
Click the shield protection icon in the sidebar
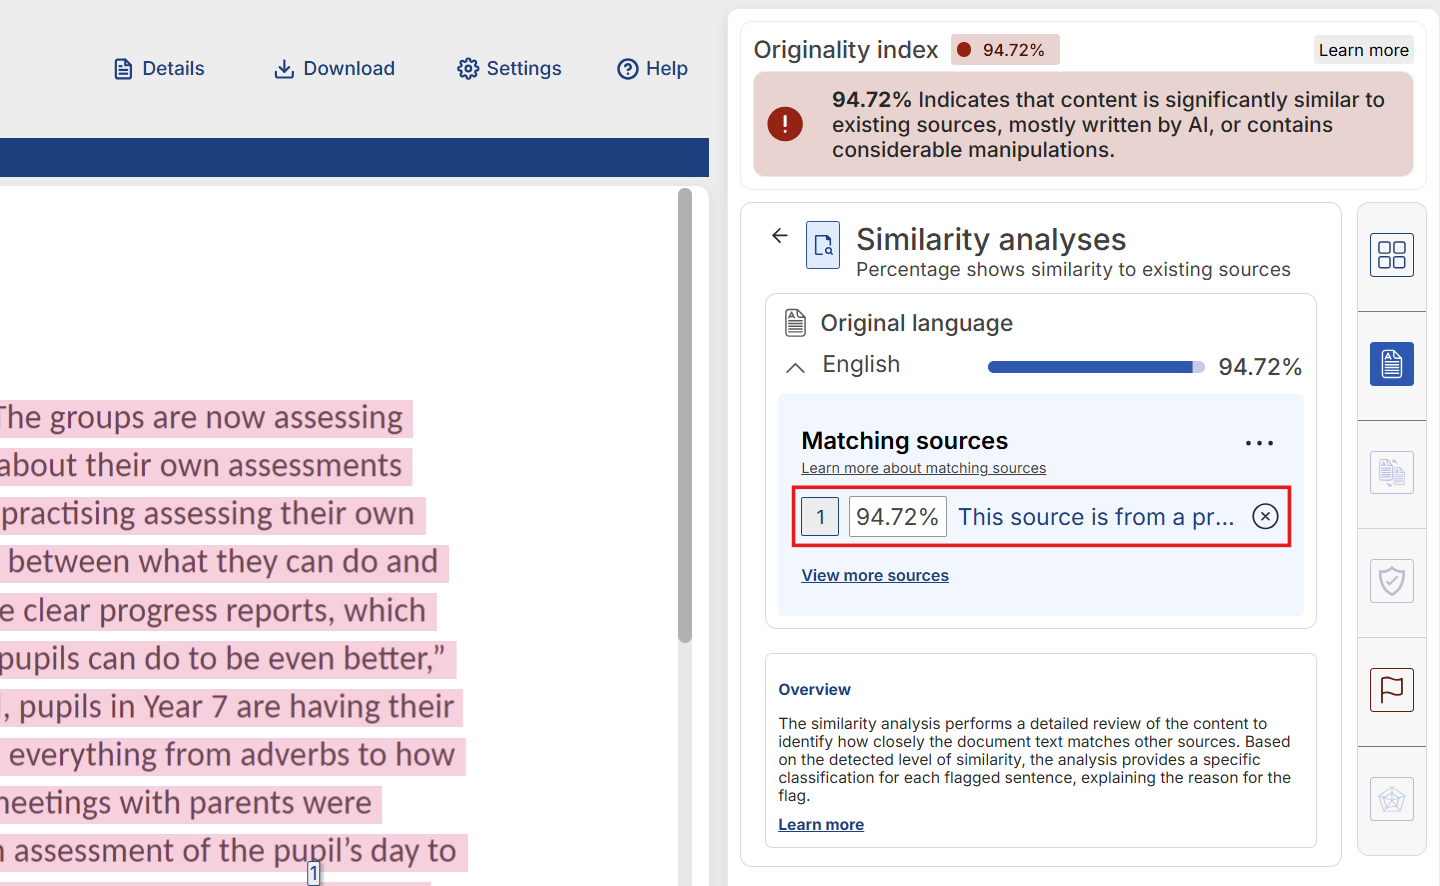(x=1391, y=581)
